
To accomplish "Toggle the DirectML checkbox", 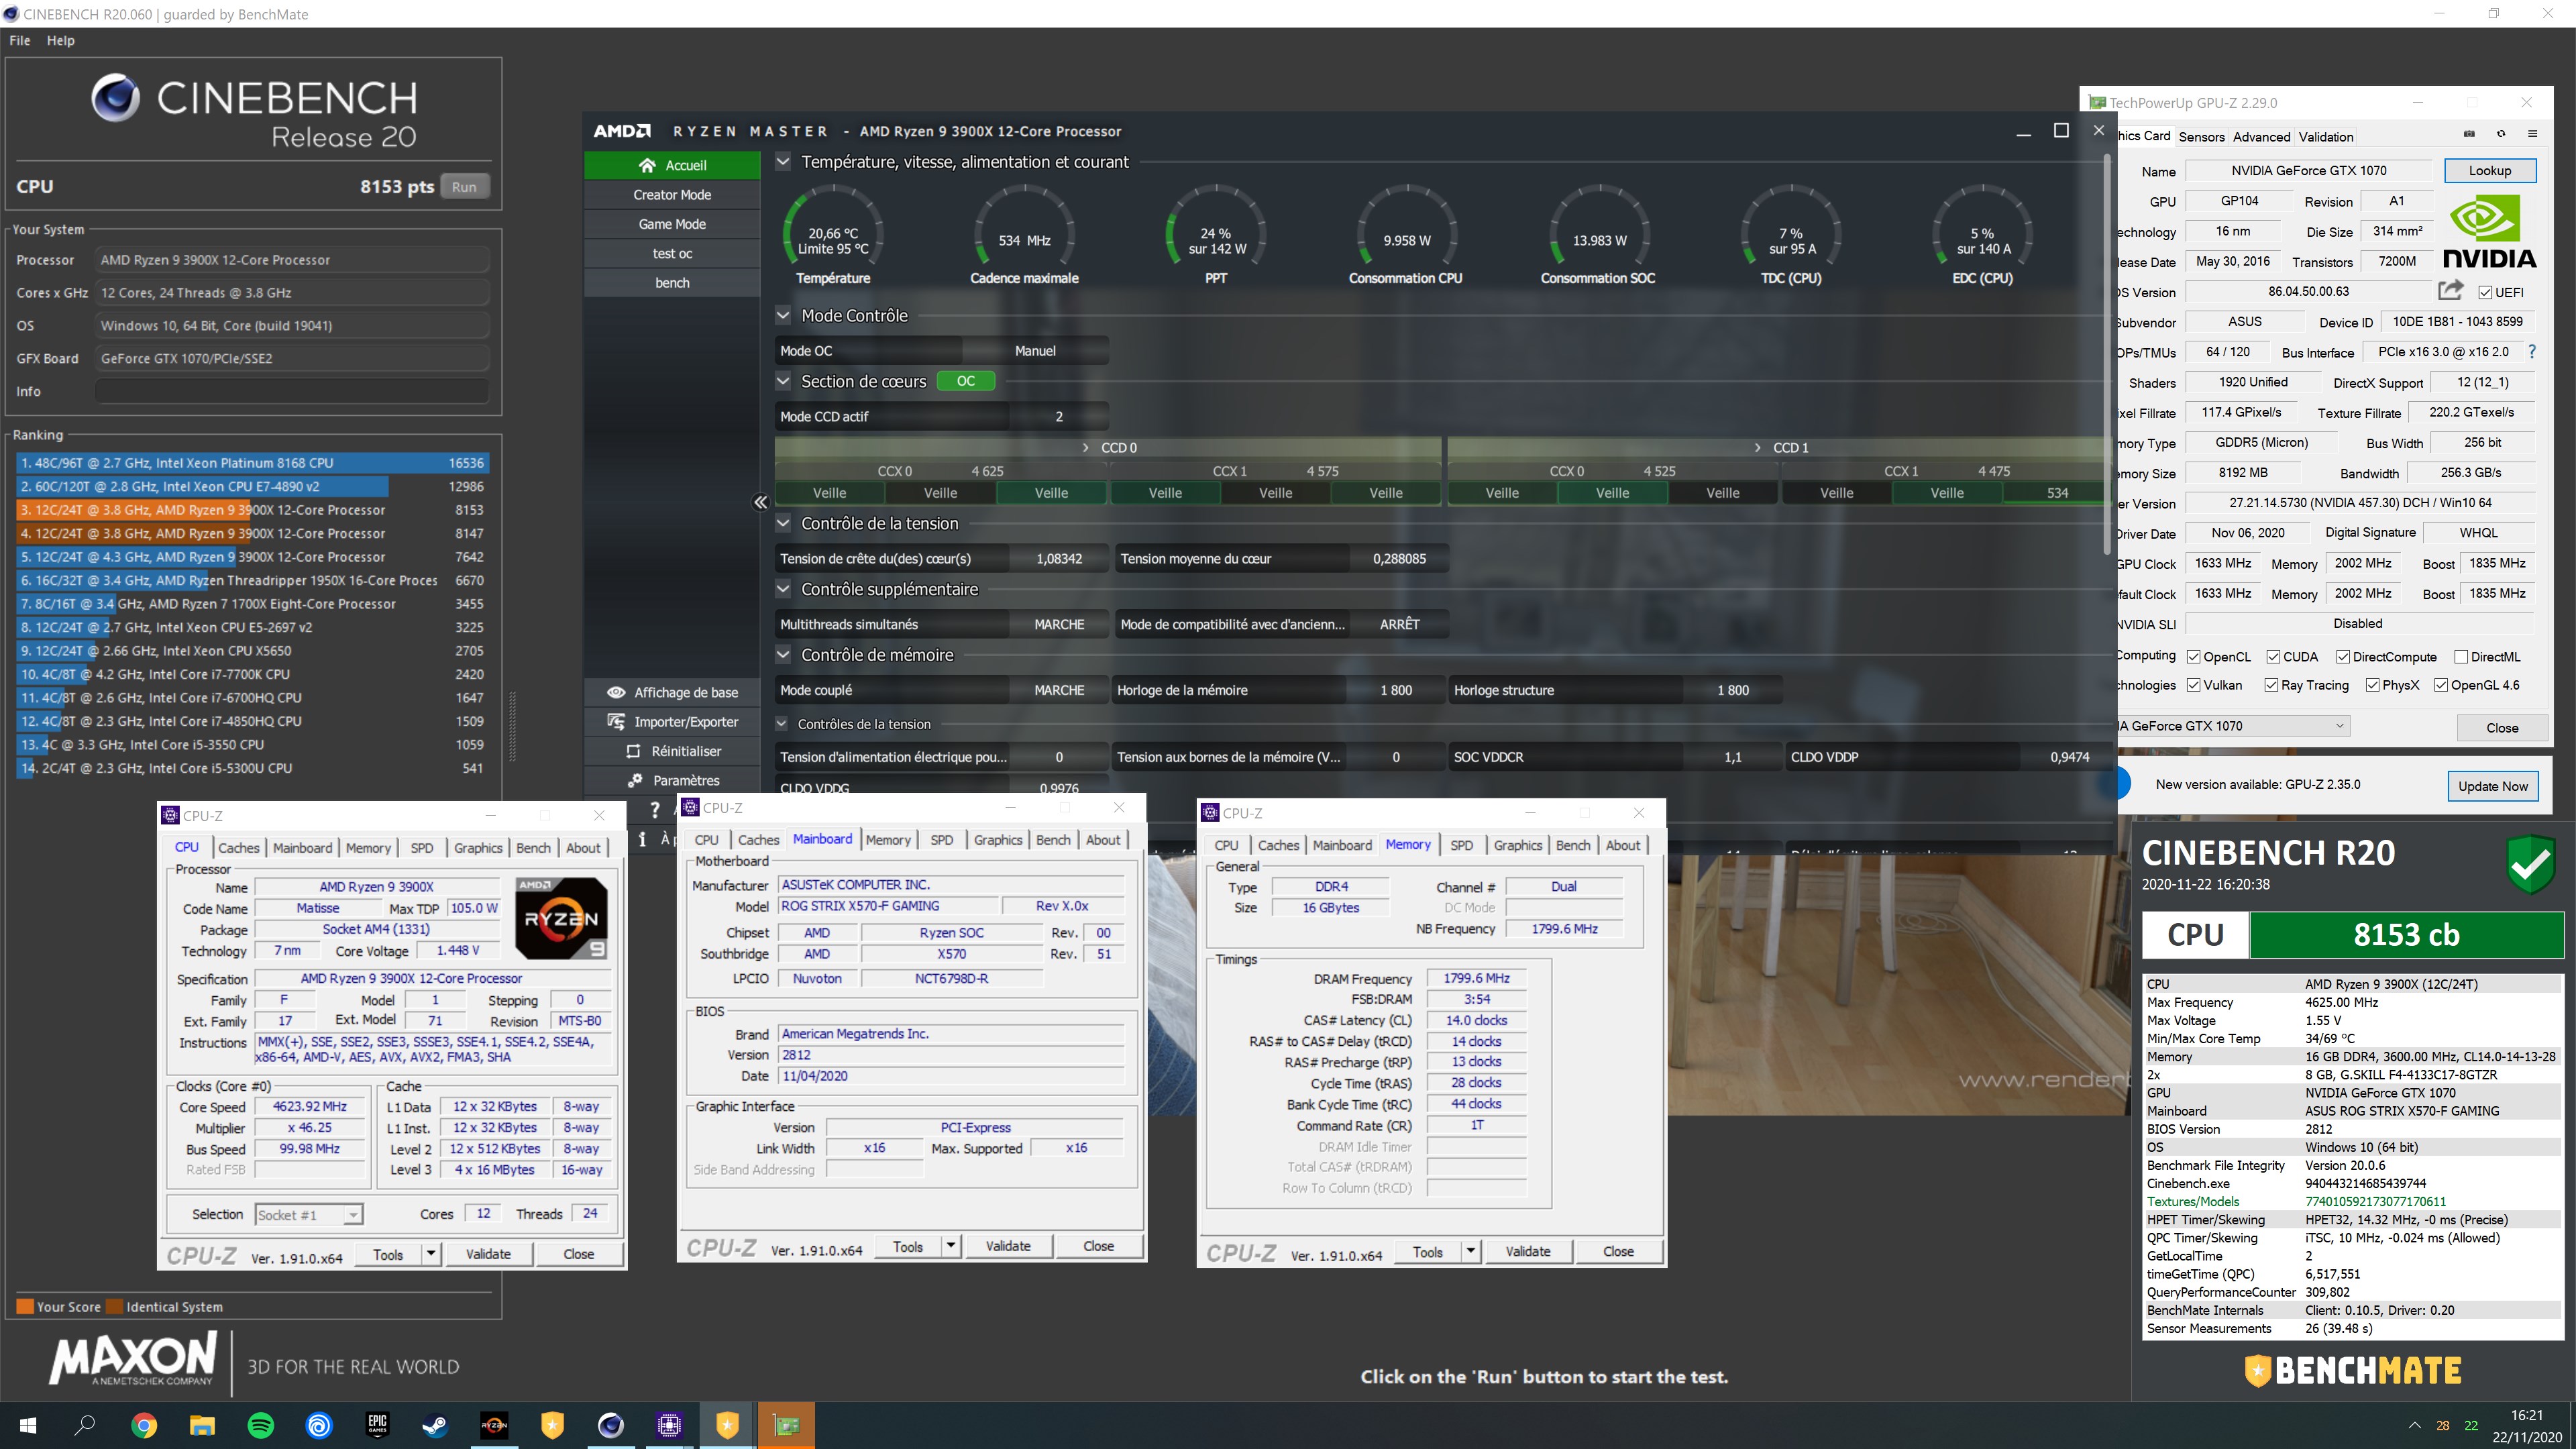I will 2461,657.
